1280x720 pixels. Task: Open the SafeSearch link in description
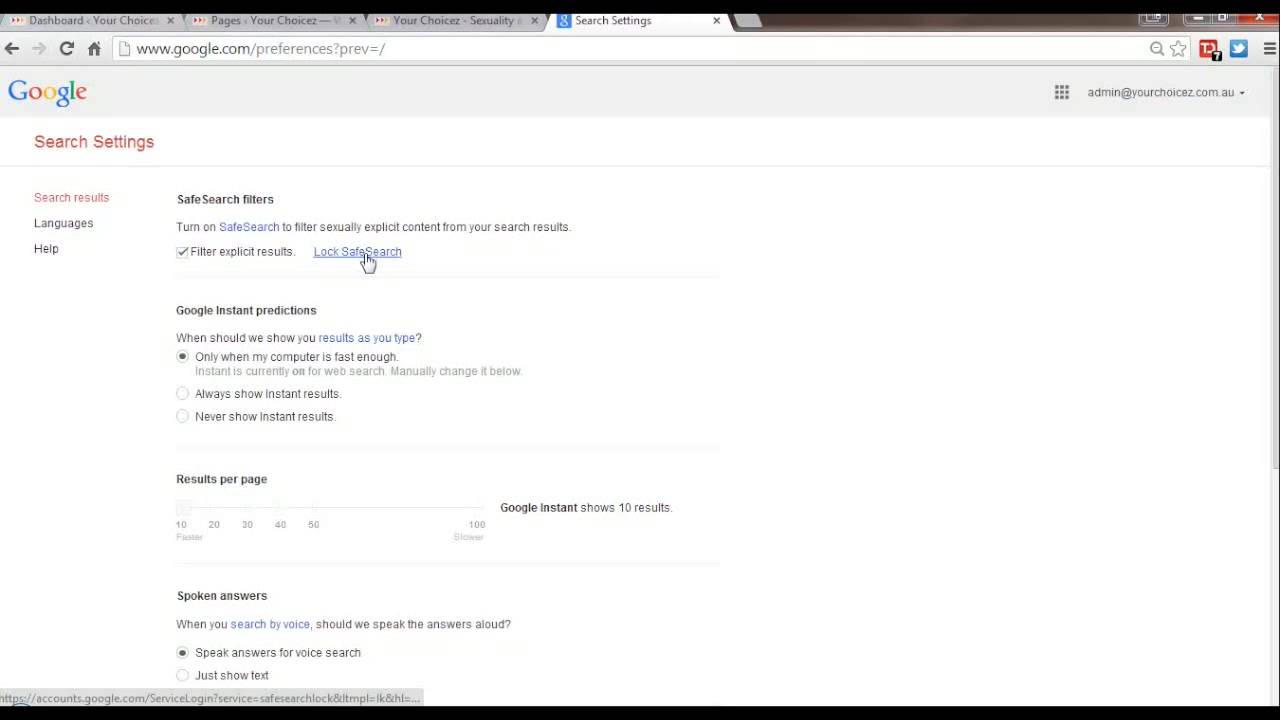(249, 227)
